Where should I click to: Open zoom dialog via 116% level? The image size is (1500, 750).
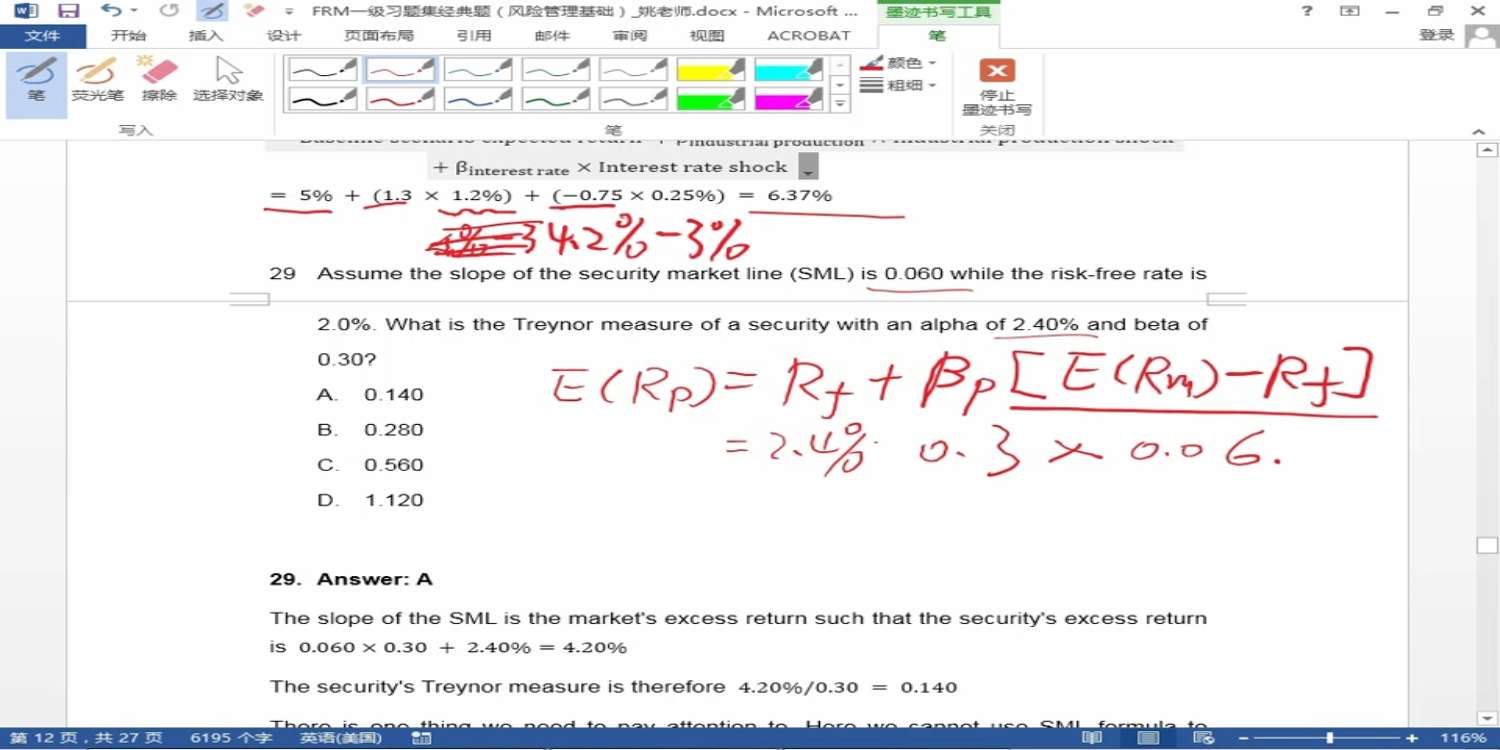1463,738
